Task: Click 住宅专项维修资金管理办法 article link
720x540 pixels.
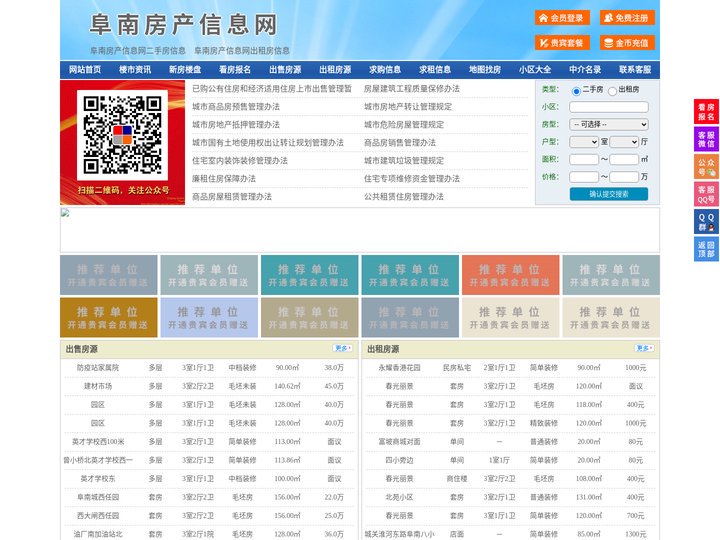Action: tap(412, 179)
